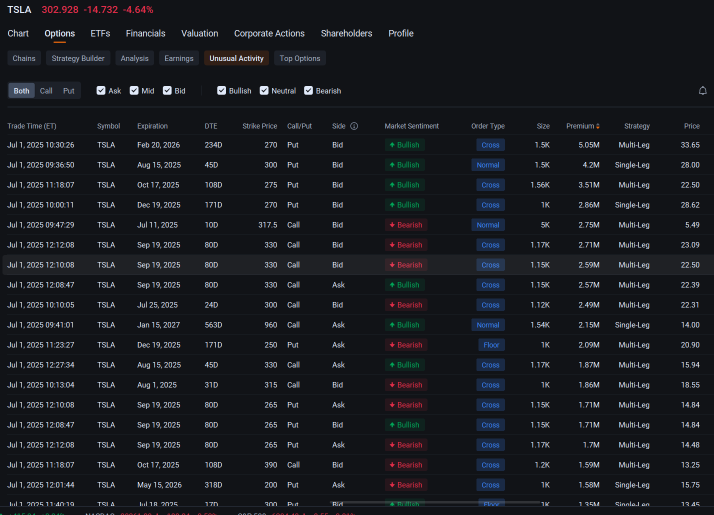714x515 pixels.
Task: Switch to the ETFs tab
Action: click(x=100, y=33)
